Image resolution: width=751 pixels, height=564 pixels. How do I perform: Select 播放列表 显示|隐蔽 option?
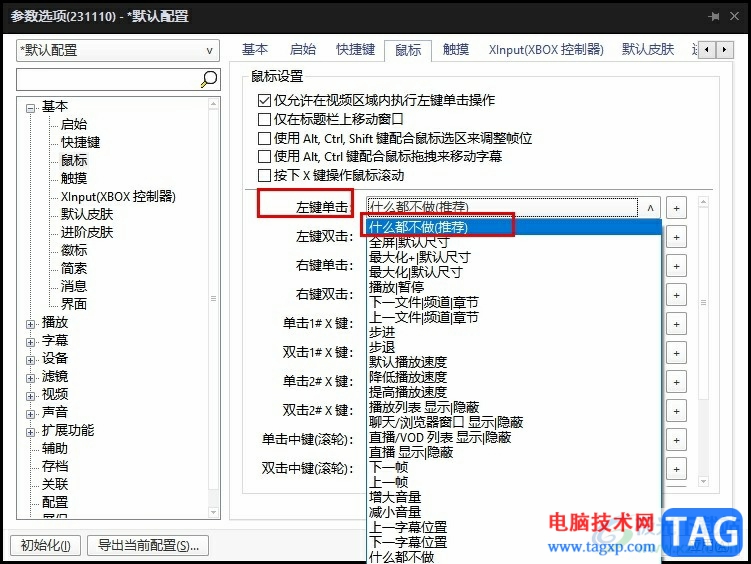[x=514, y=407]
